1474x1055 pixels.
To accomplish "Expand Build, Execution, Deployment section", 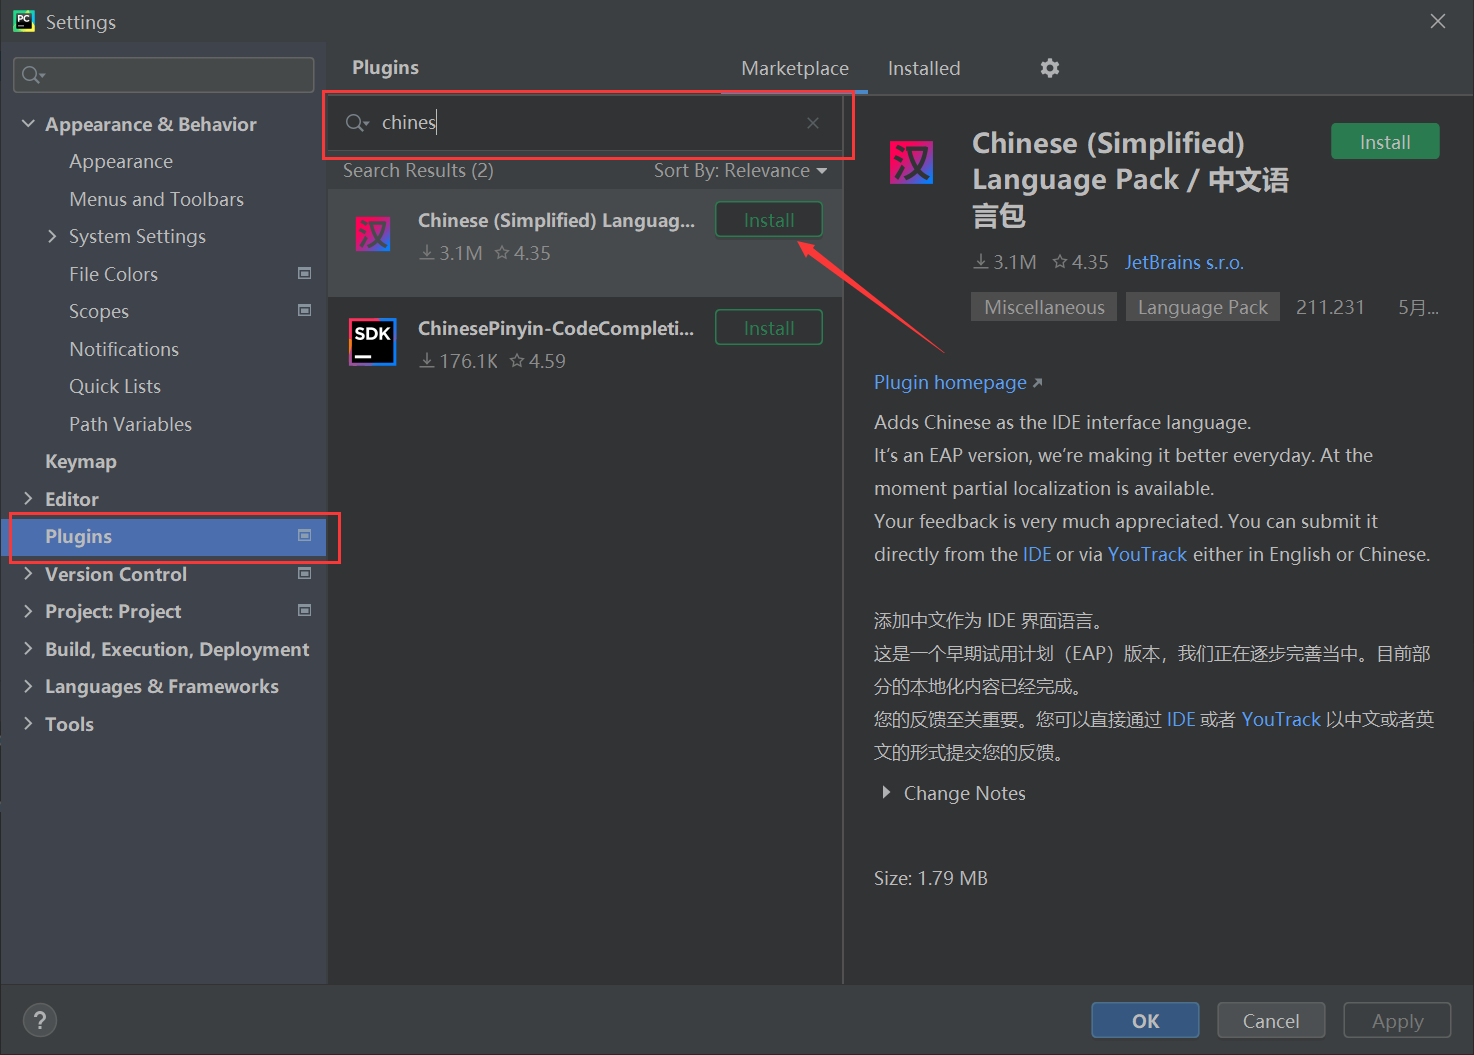I will (x=28, y=648).
